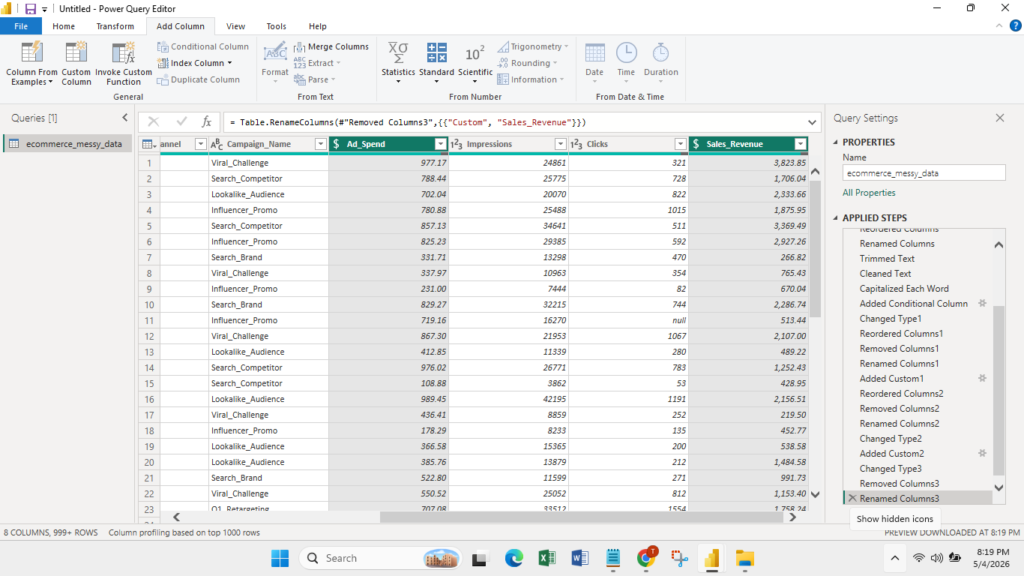Open the Standard arithmetic tool
This screenshot has height=576, width=1024.
pyautogui.click(x=436, y=63)
